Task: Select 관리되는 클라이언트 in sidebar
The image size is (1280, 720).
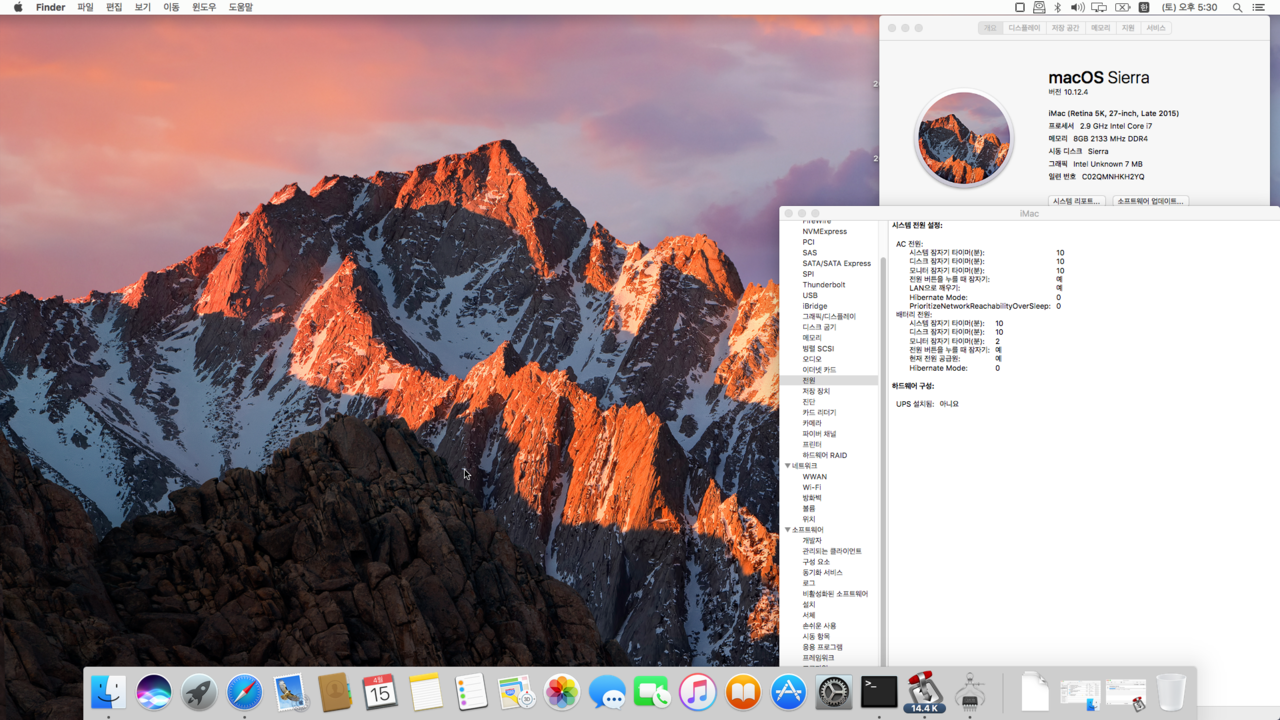Action: (832, 551)
